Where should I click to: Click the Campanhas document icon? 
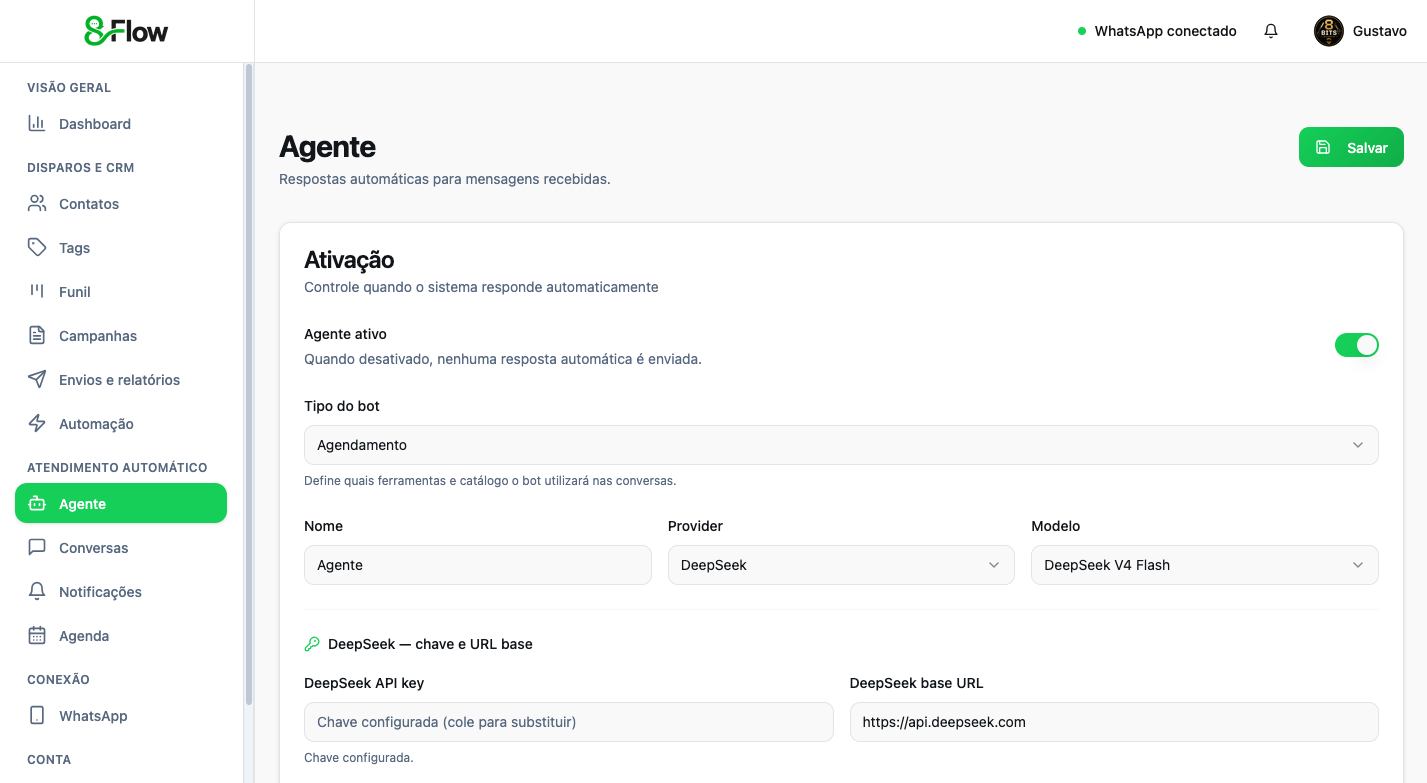(37, 336)
